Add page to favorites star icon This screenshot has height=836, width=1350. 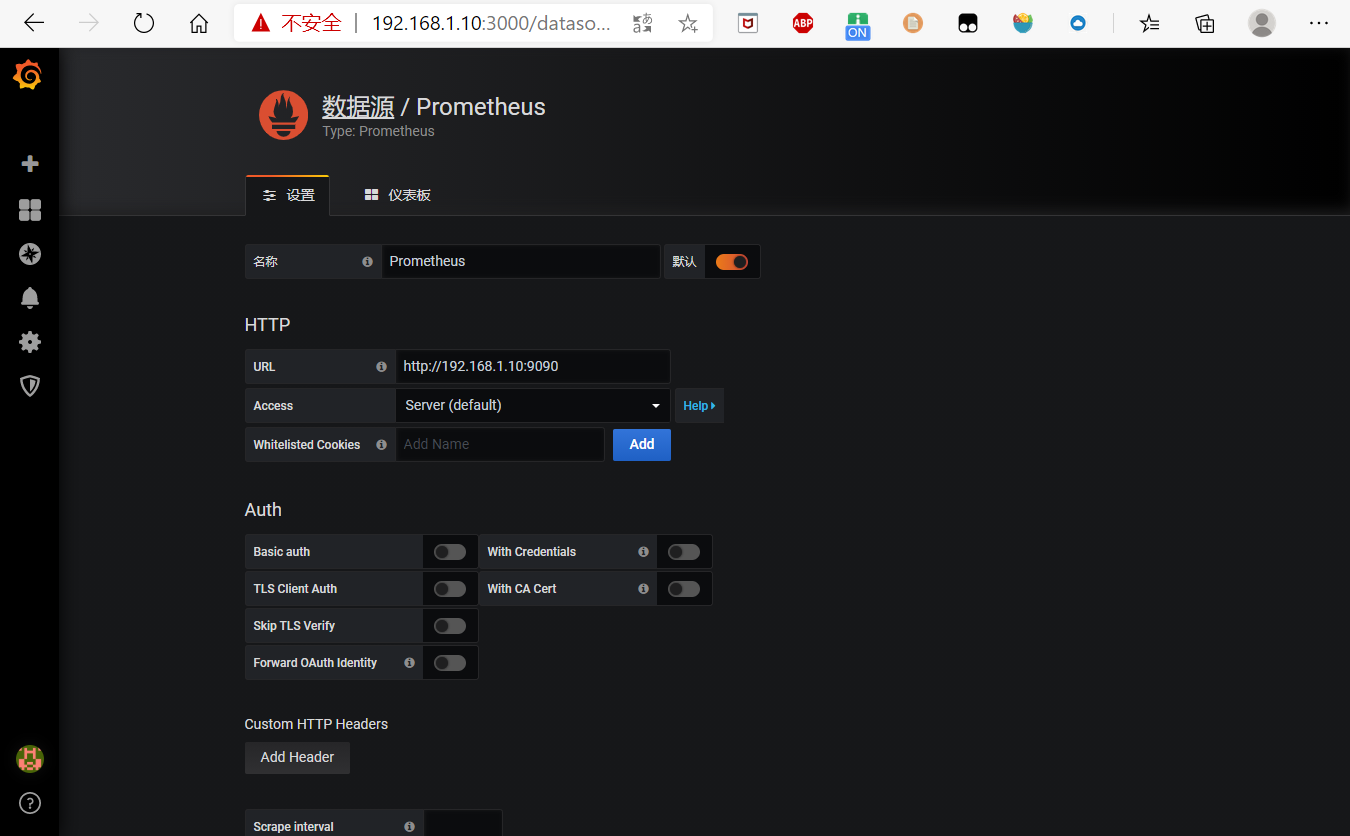688,23
